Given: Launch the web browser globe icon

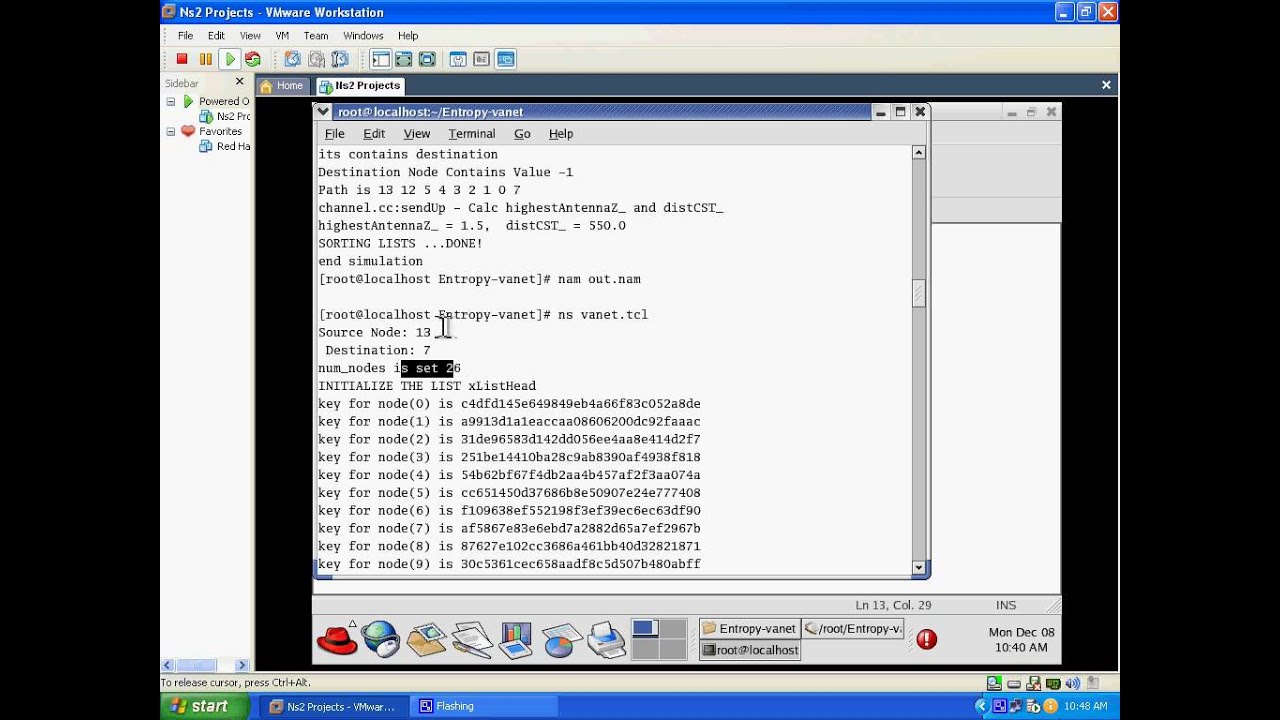Looking at the screenshot, I should [381, 638].
